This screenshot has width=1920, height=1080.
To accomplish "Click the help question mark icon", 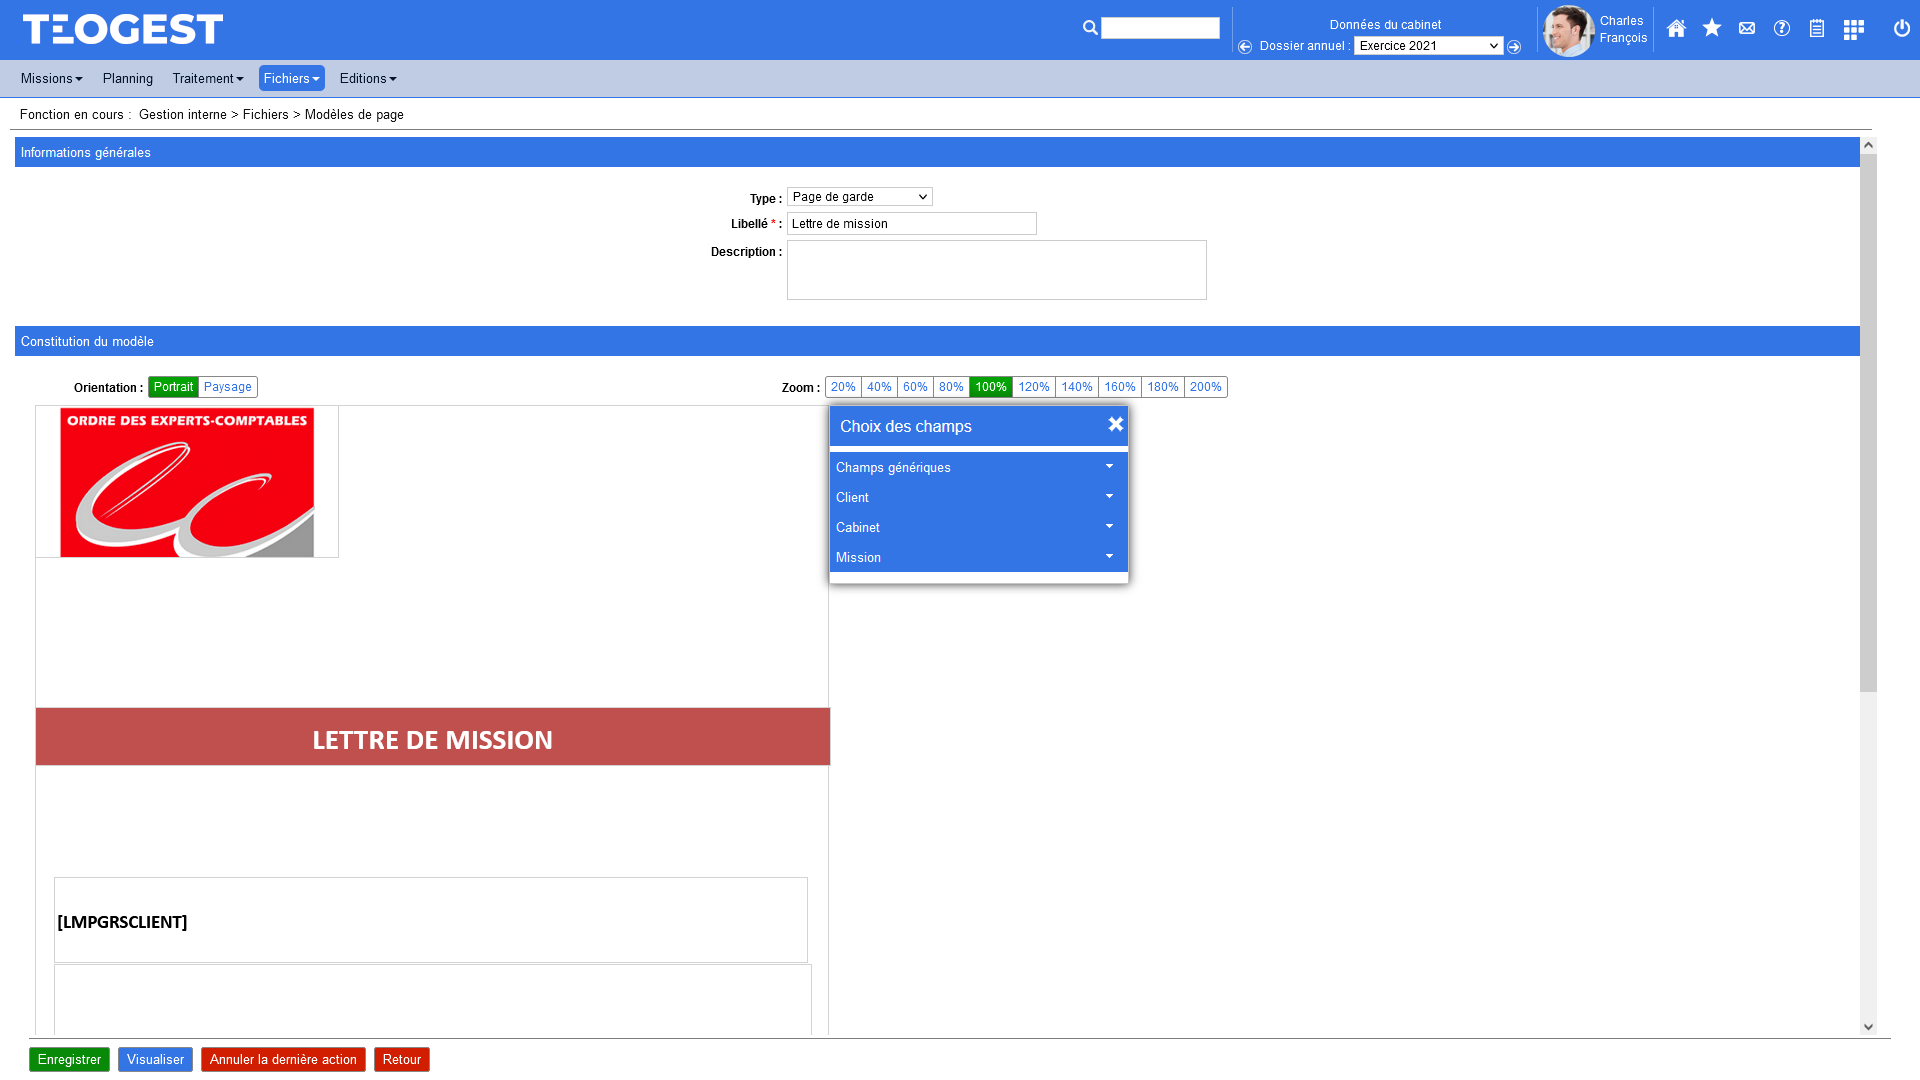I will pyautogui.click(x=1782, y=29).
